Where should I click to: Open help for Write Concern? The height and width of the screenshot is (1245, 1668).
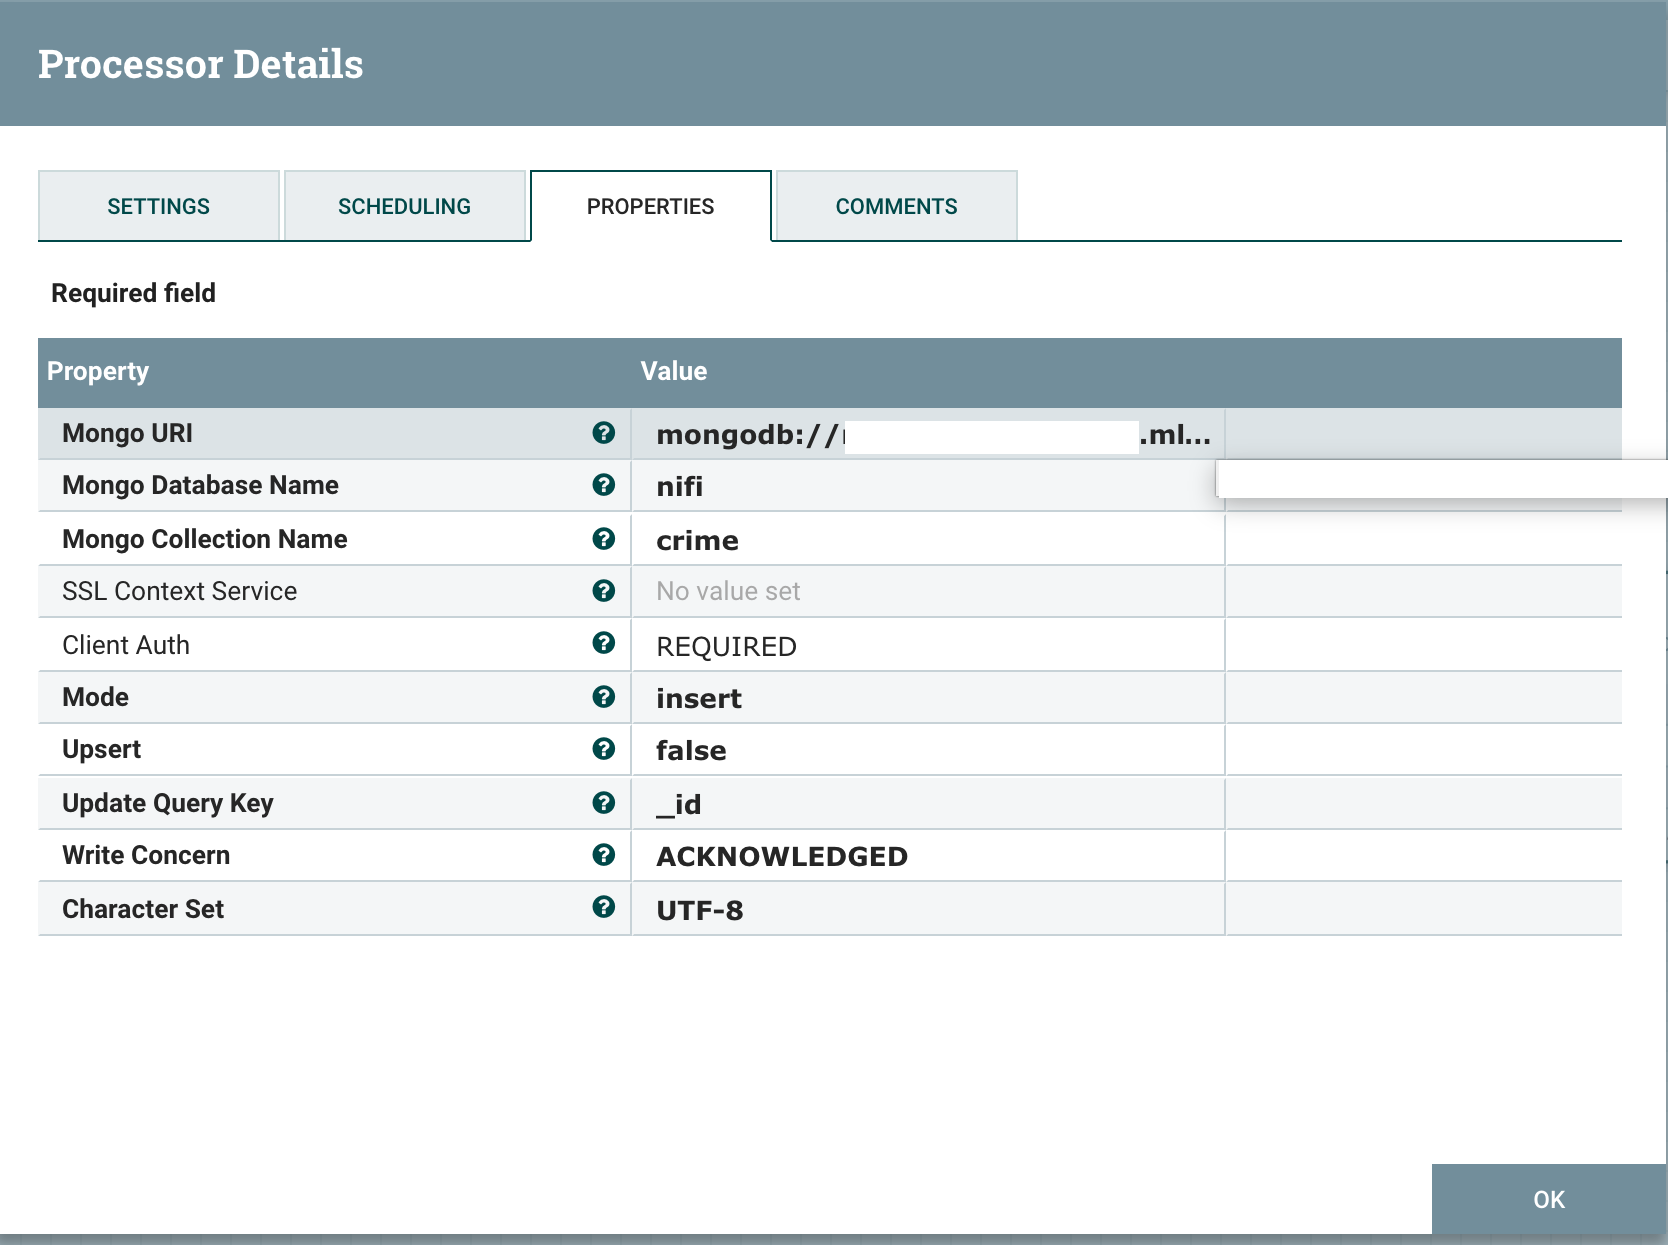pyautogui.click(x=604, y=854)
